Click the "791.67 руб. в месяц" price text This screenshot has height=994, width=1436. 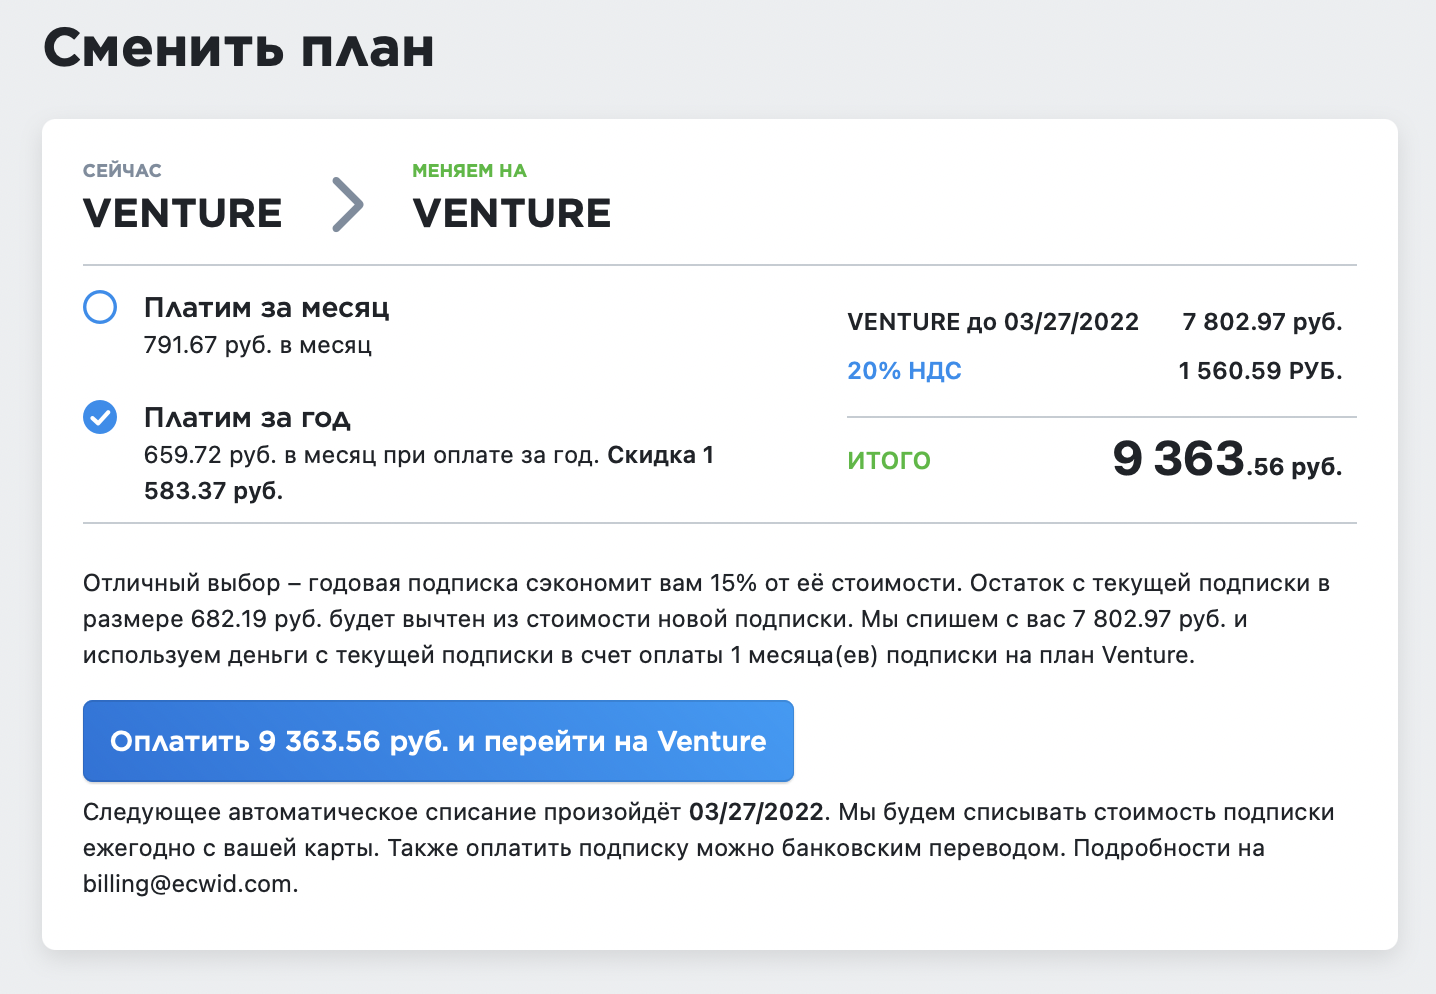258,345
